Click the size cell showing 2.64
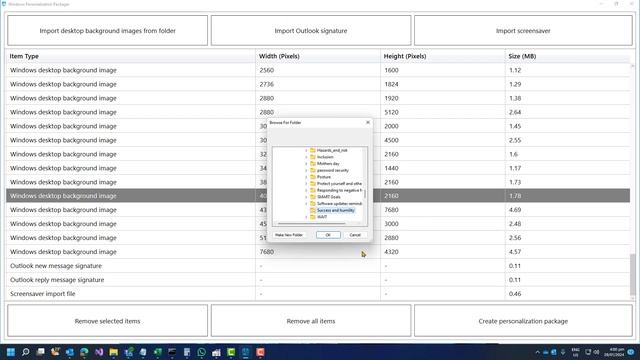The width and height of the screenshot is (640, 360). click(x=567, y=112)
